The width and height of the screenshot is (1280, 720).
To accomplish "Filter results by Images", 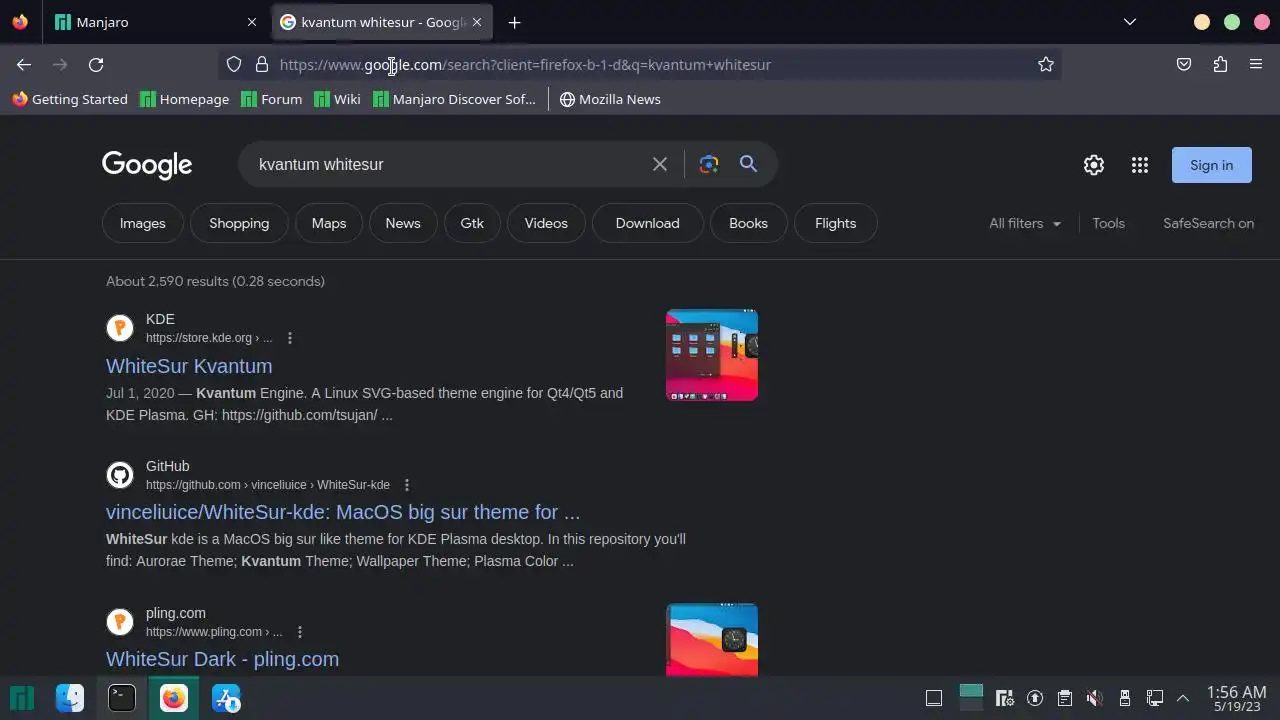I will (143, 223).
